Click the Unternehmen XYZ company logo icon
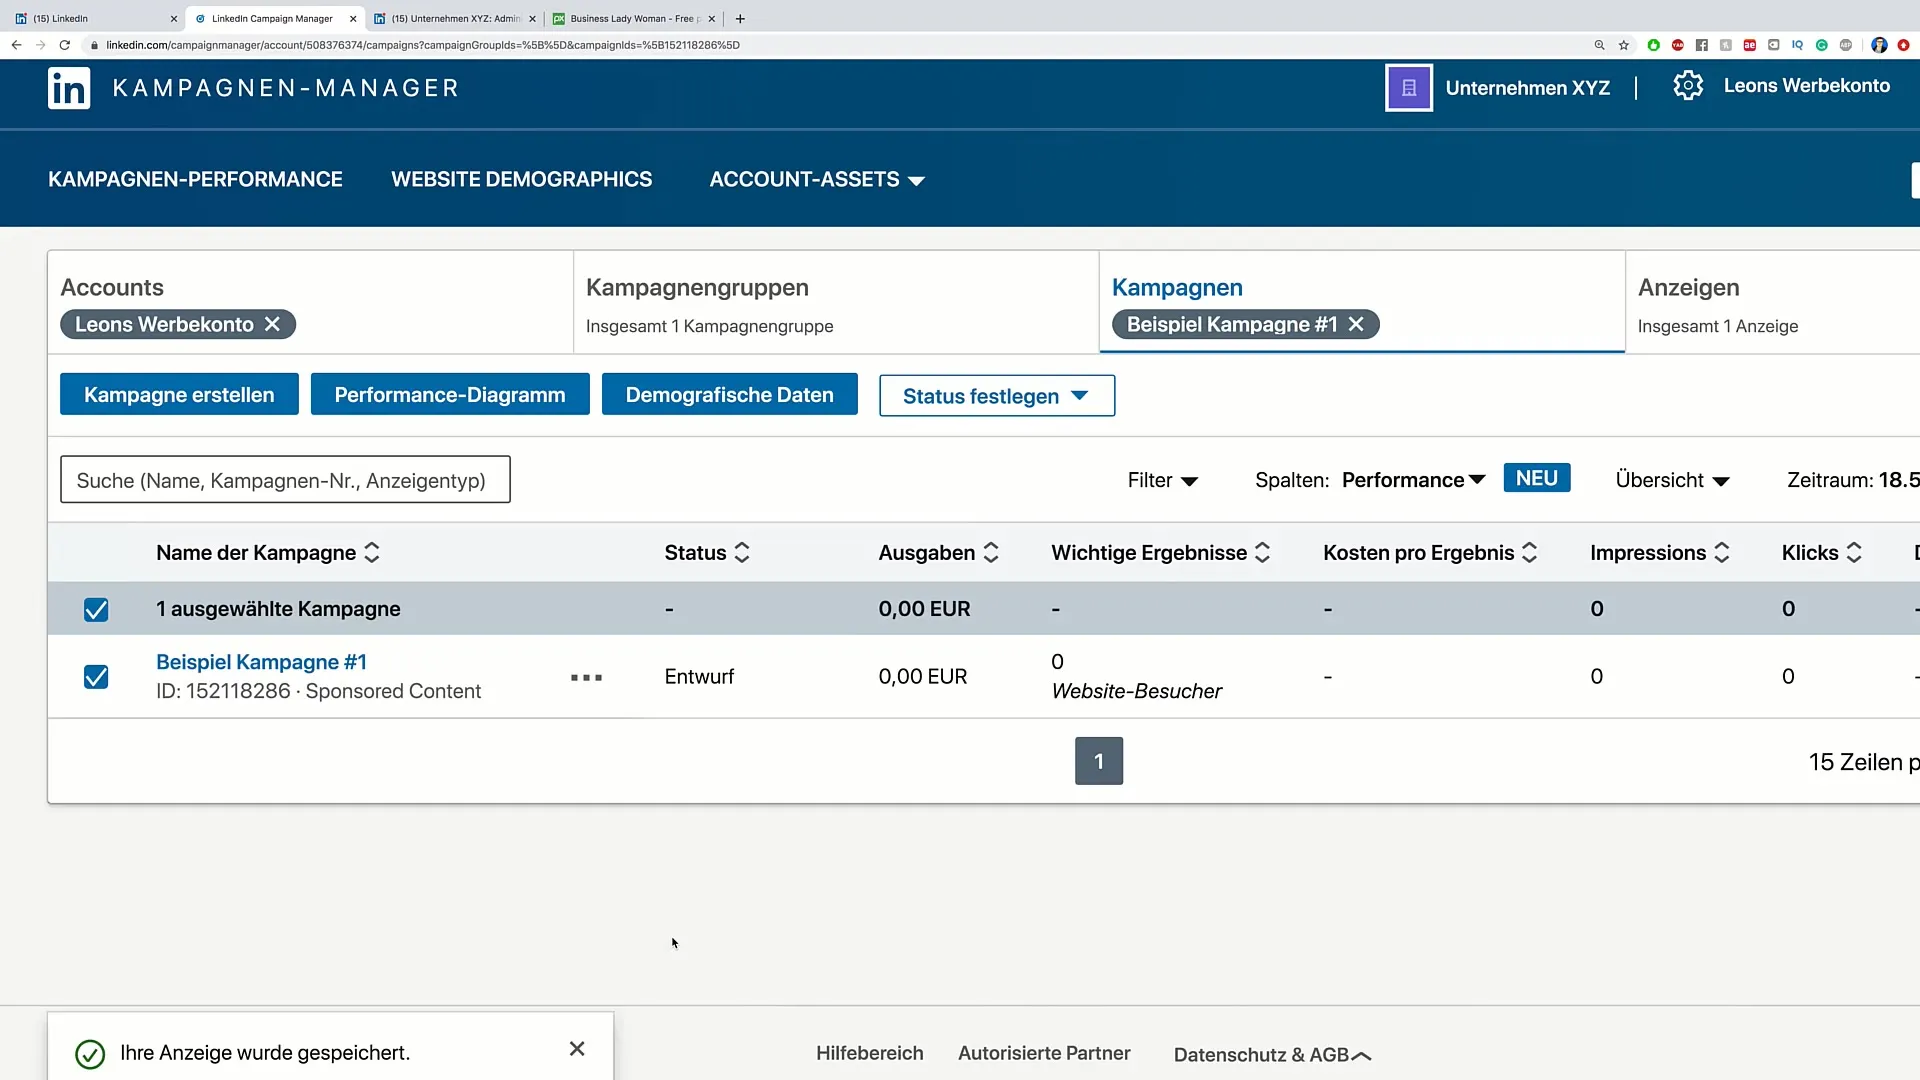Viewport: 1920px width, 1080px height. (x=1408, y=88)
